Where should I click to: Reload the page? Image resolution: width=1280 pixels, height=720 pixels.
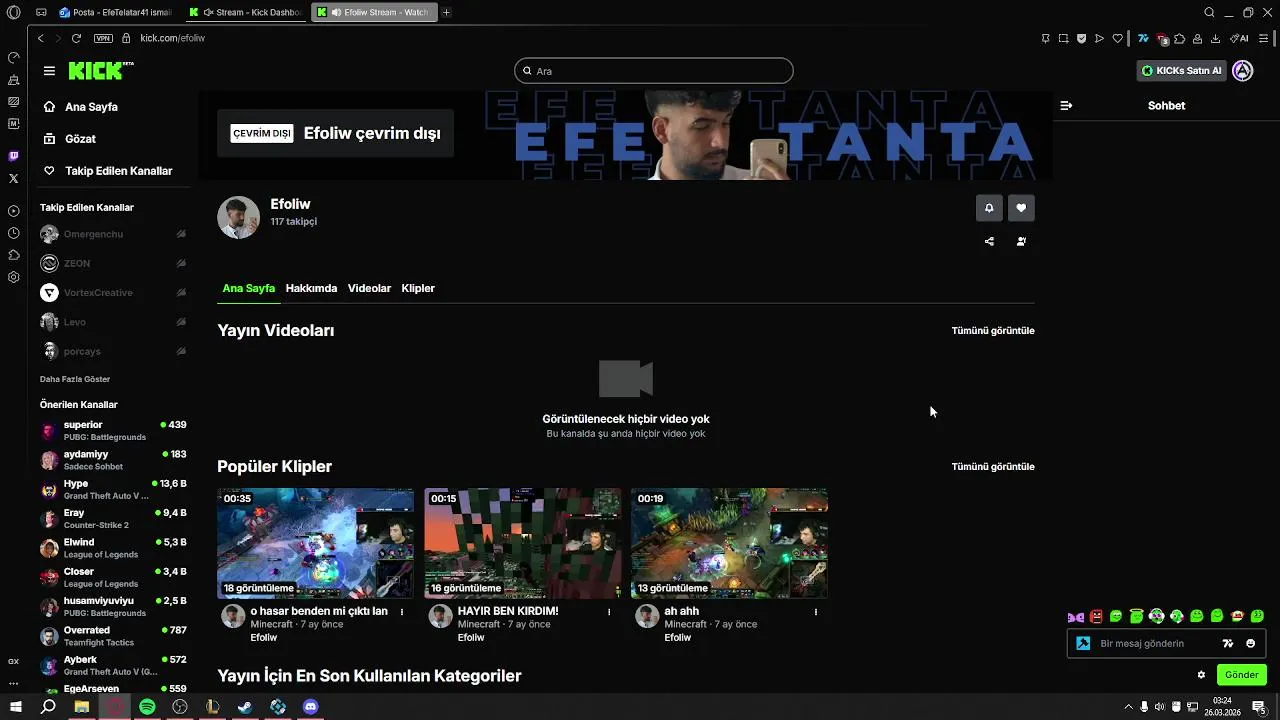point(76,38)
